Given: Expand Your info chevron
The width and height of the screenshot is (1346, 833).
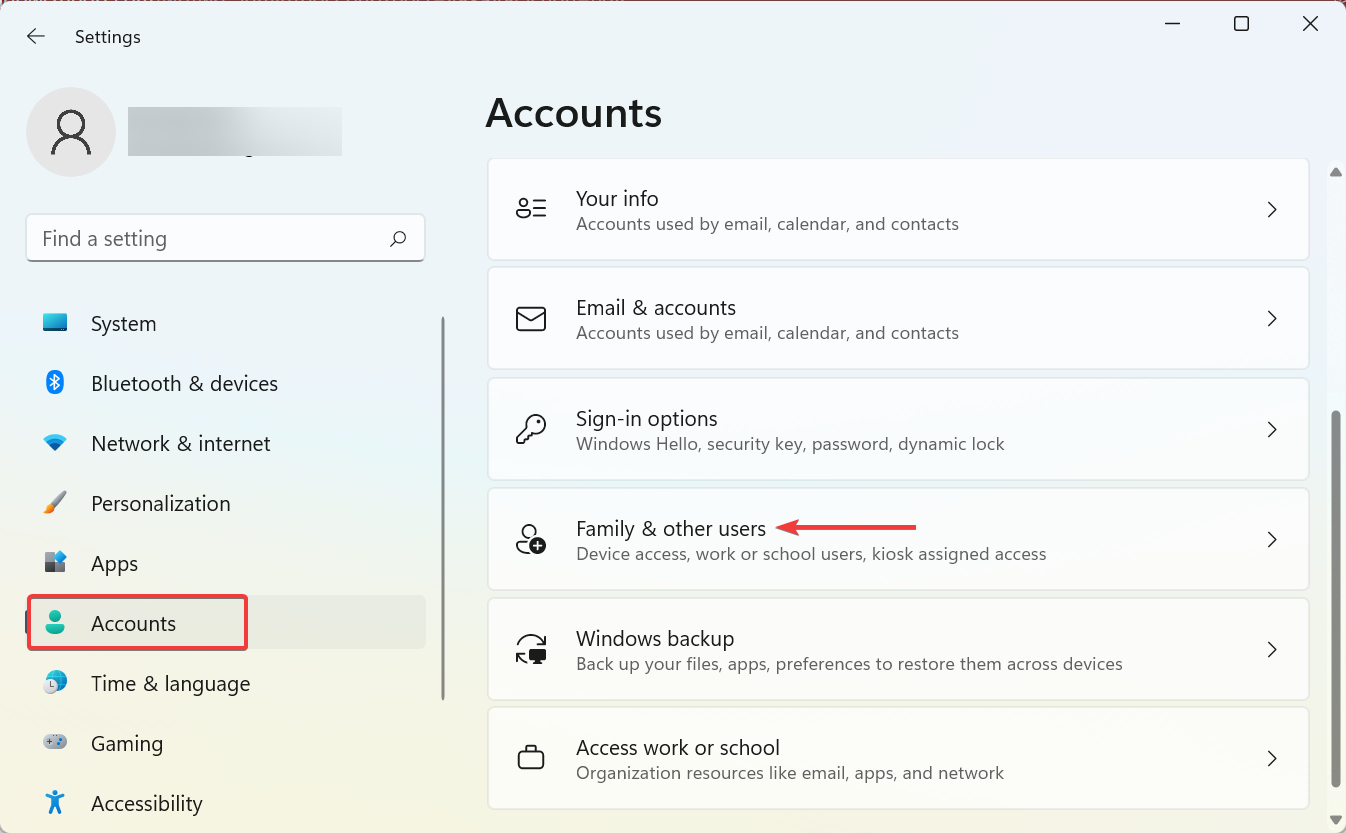Looking at the screenshot, I should [x=1272, y=209].
